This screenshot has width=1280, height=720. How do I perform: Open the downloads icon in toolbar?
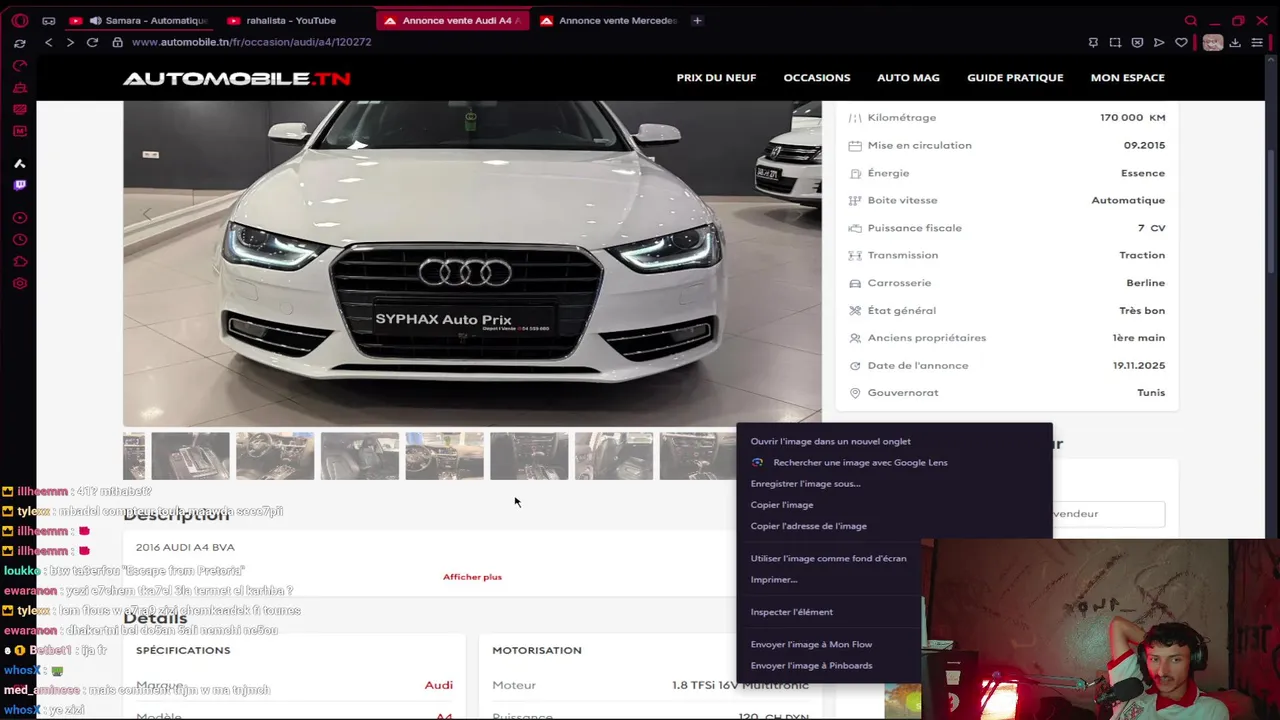[1235, 42]
